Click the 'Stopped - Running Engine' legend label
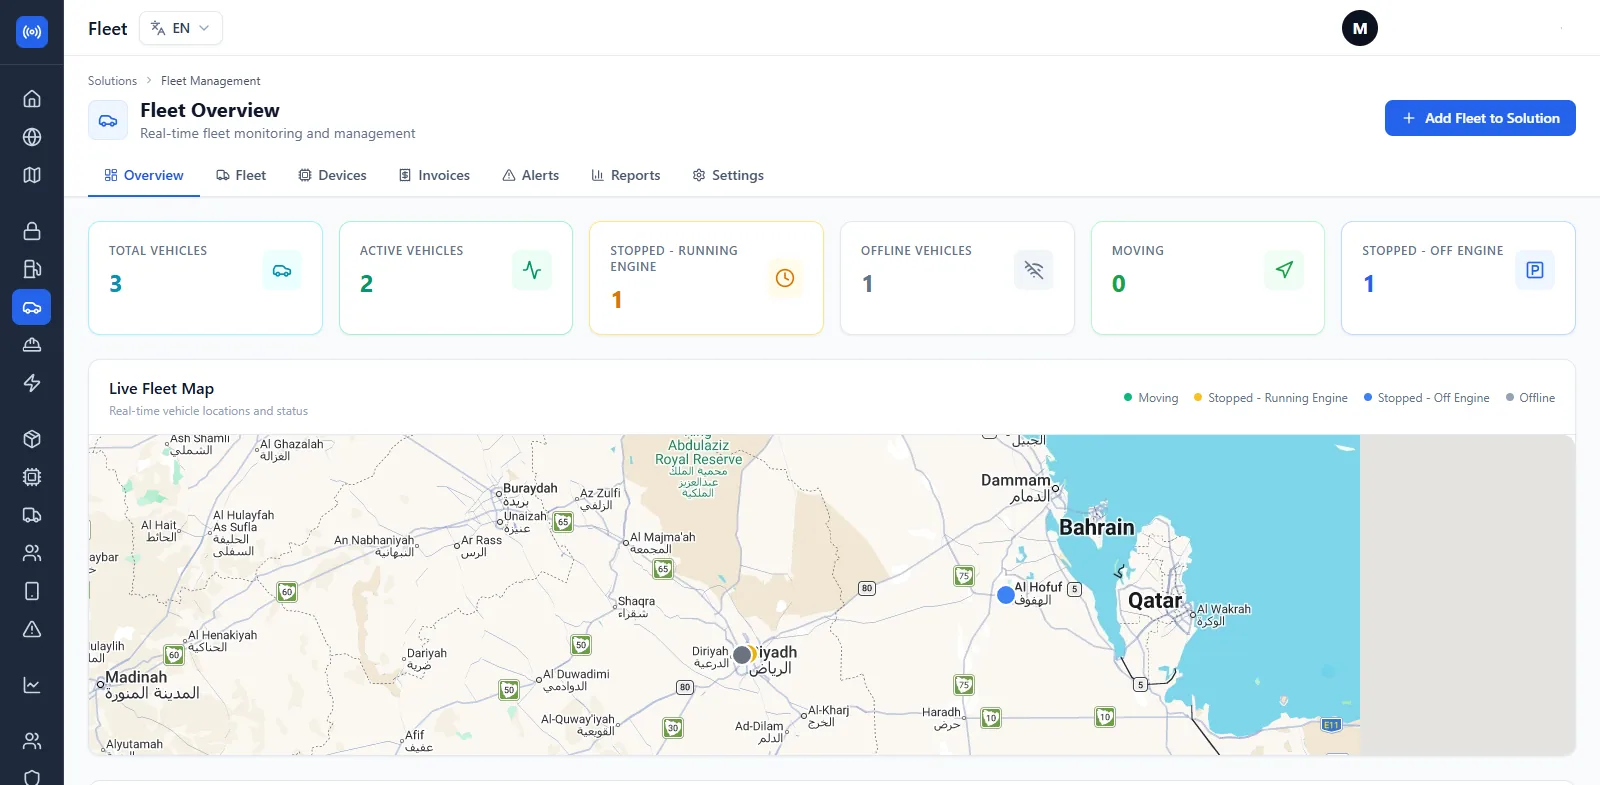Viewport: 1600px width, 785px height. tap(1277, 398)
